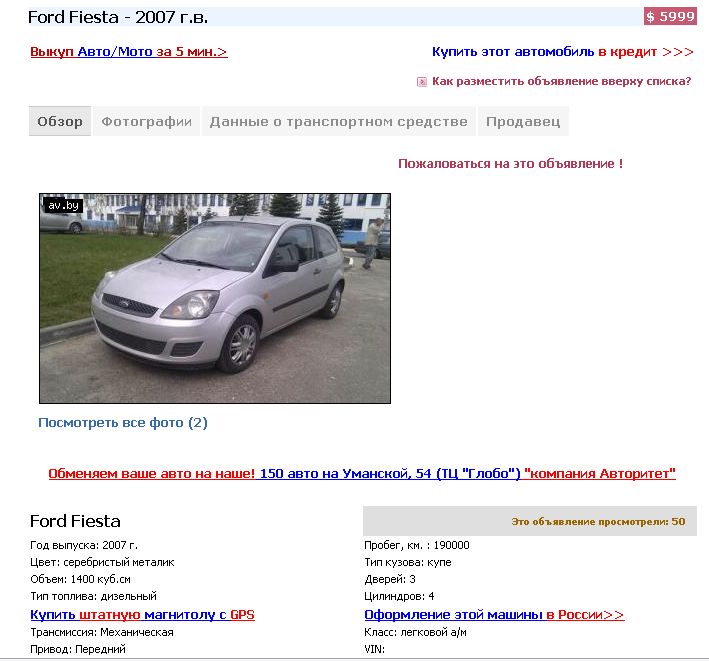Open "Обменяем ваше авто на наше!" ad link
The width and height of the screenshot is (709, 661).
pos(151,473)
